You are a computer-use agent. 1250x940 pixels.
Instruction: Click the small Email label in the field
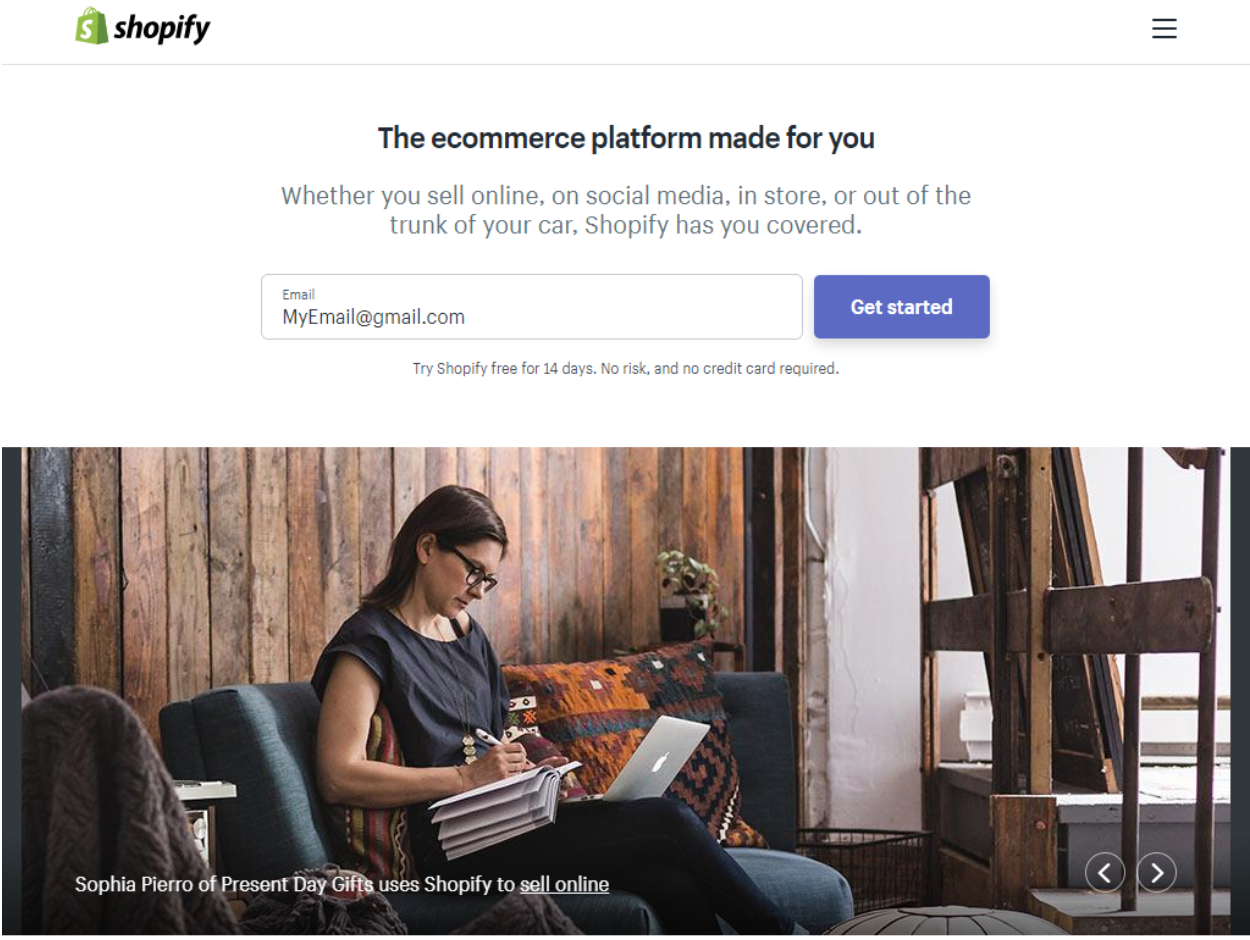298,295
